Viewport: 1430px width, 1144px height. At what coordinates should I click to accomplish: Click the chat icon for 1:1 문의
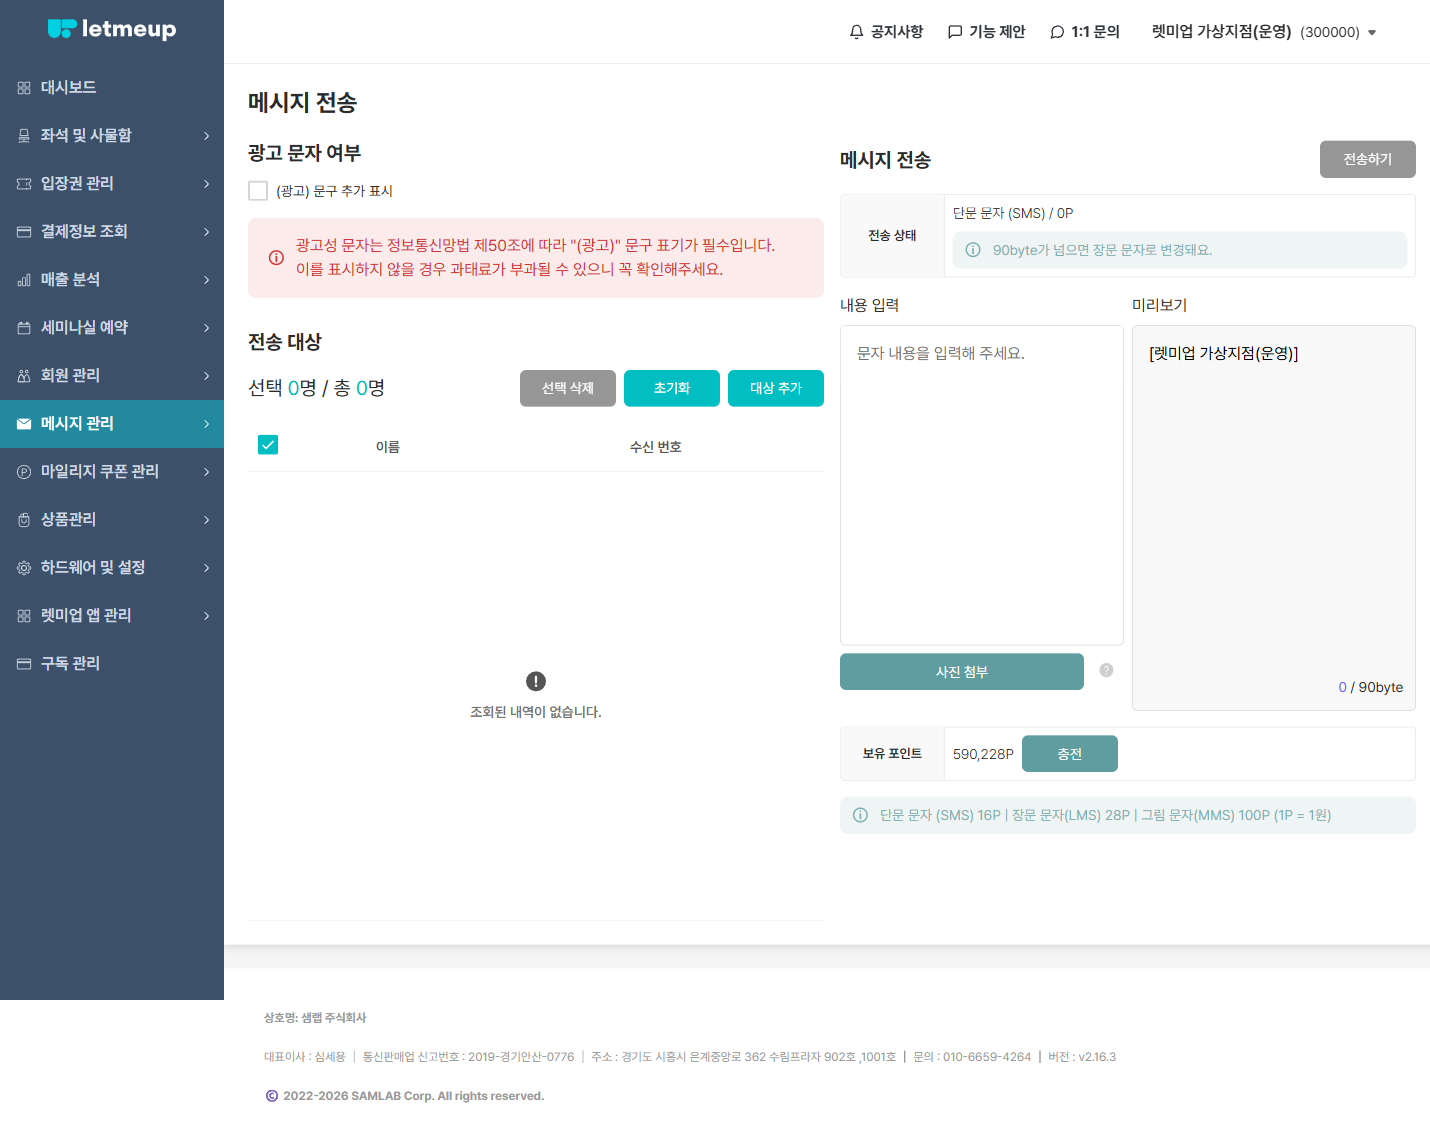click(x=1057, y=32)
